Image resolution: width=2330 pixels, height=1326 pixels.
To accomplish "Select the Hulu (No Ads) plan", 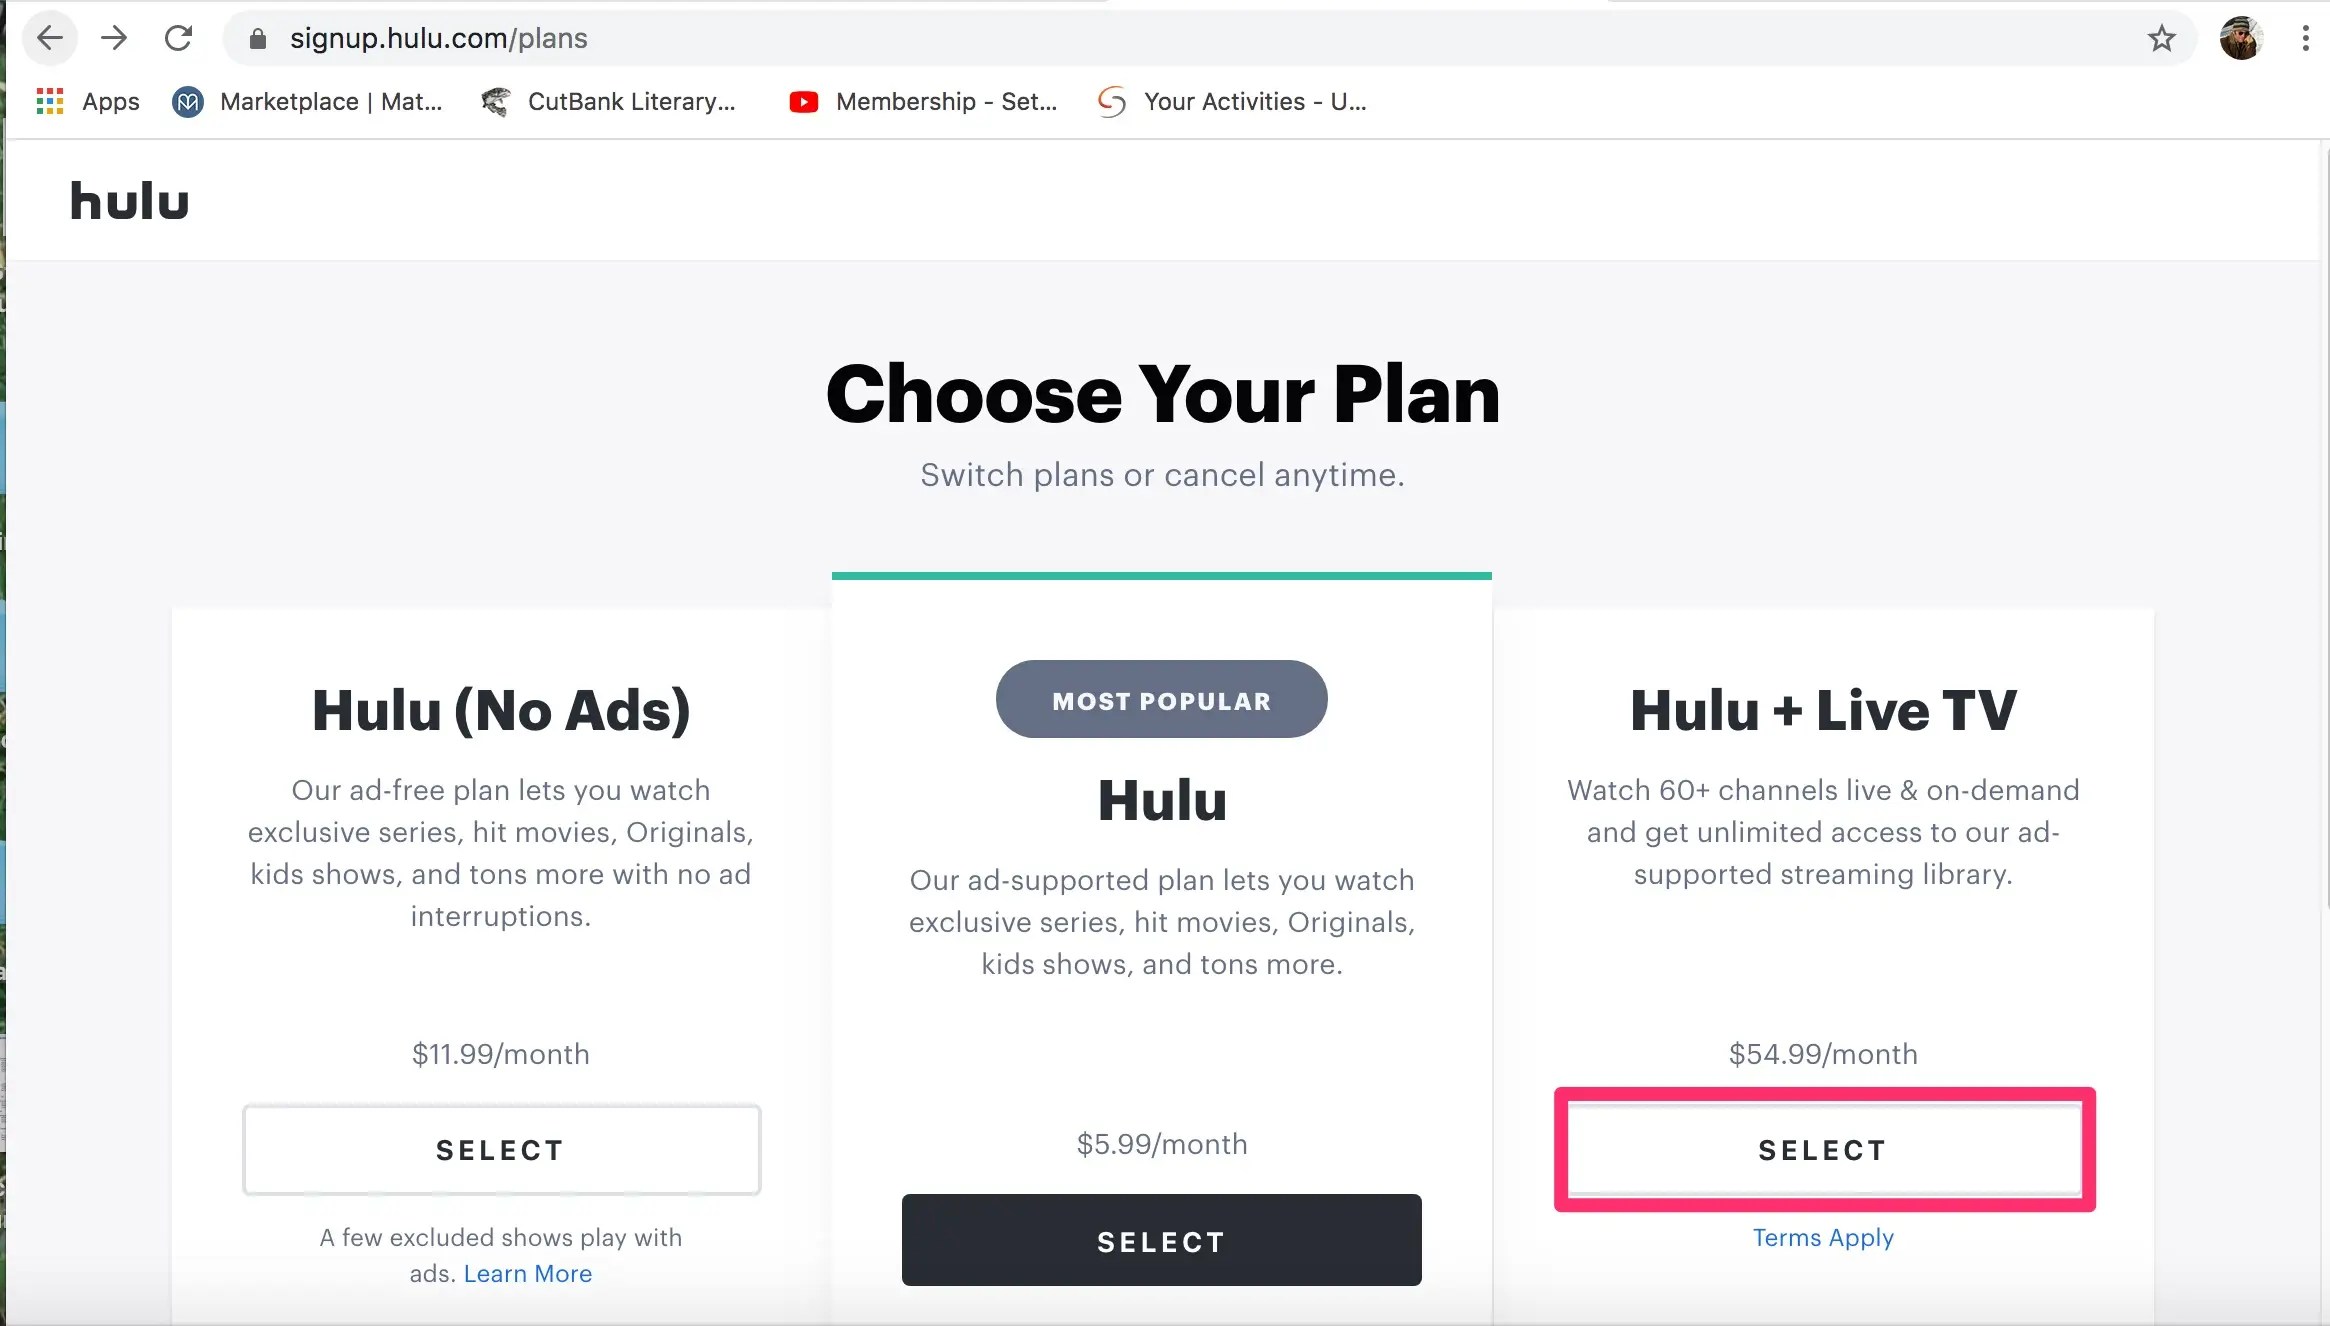I will pos(501,1150).
